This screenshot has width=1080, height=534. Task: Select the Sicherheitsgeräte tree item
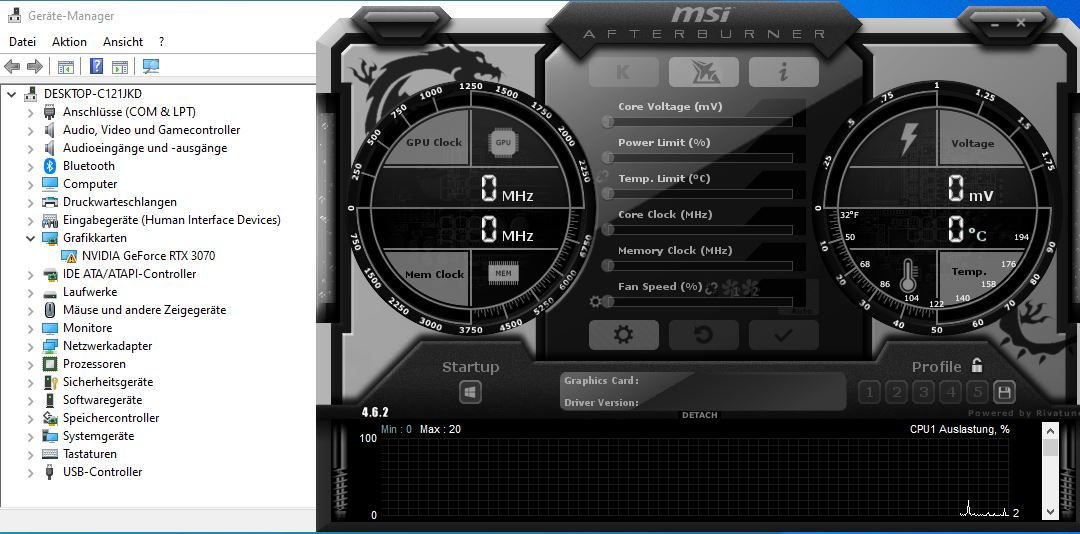[108, 382]
